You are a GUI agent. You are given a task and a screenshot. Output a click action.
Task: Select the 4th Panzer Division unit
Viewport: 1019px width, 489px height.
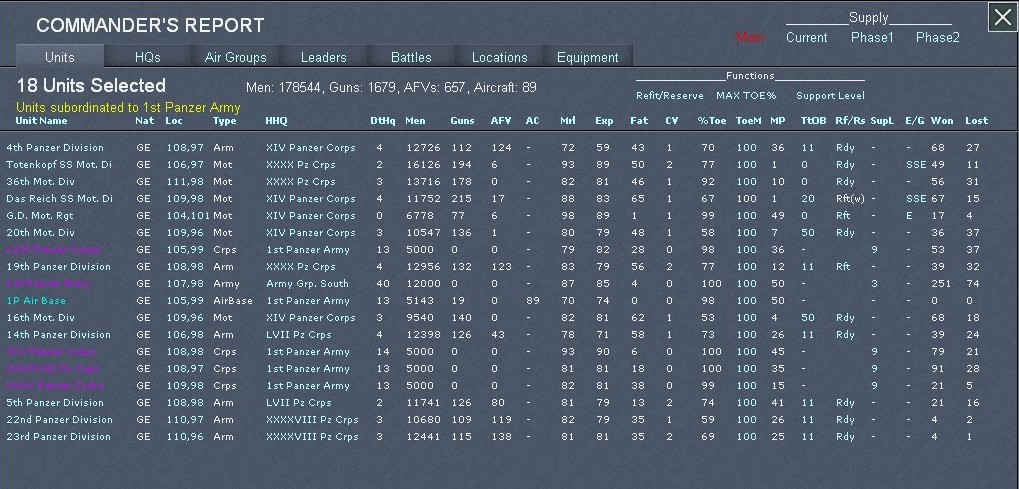[x=55, y=148]
